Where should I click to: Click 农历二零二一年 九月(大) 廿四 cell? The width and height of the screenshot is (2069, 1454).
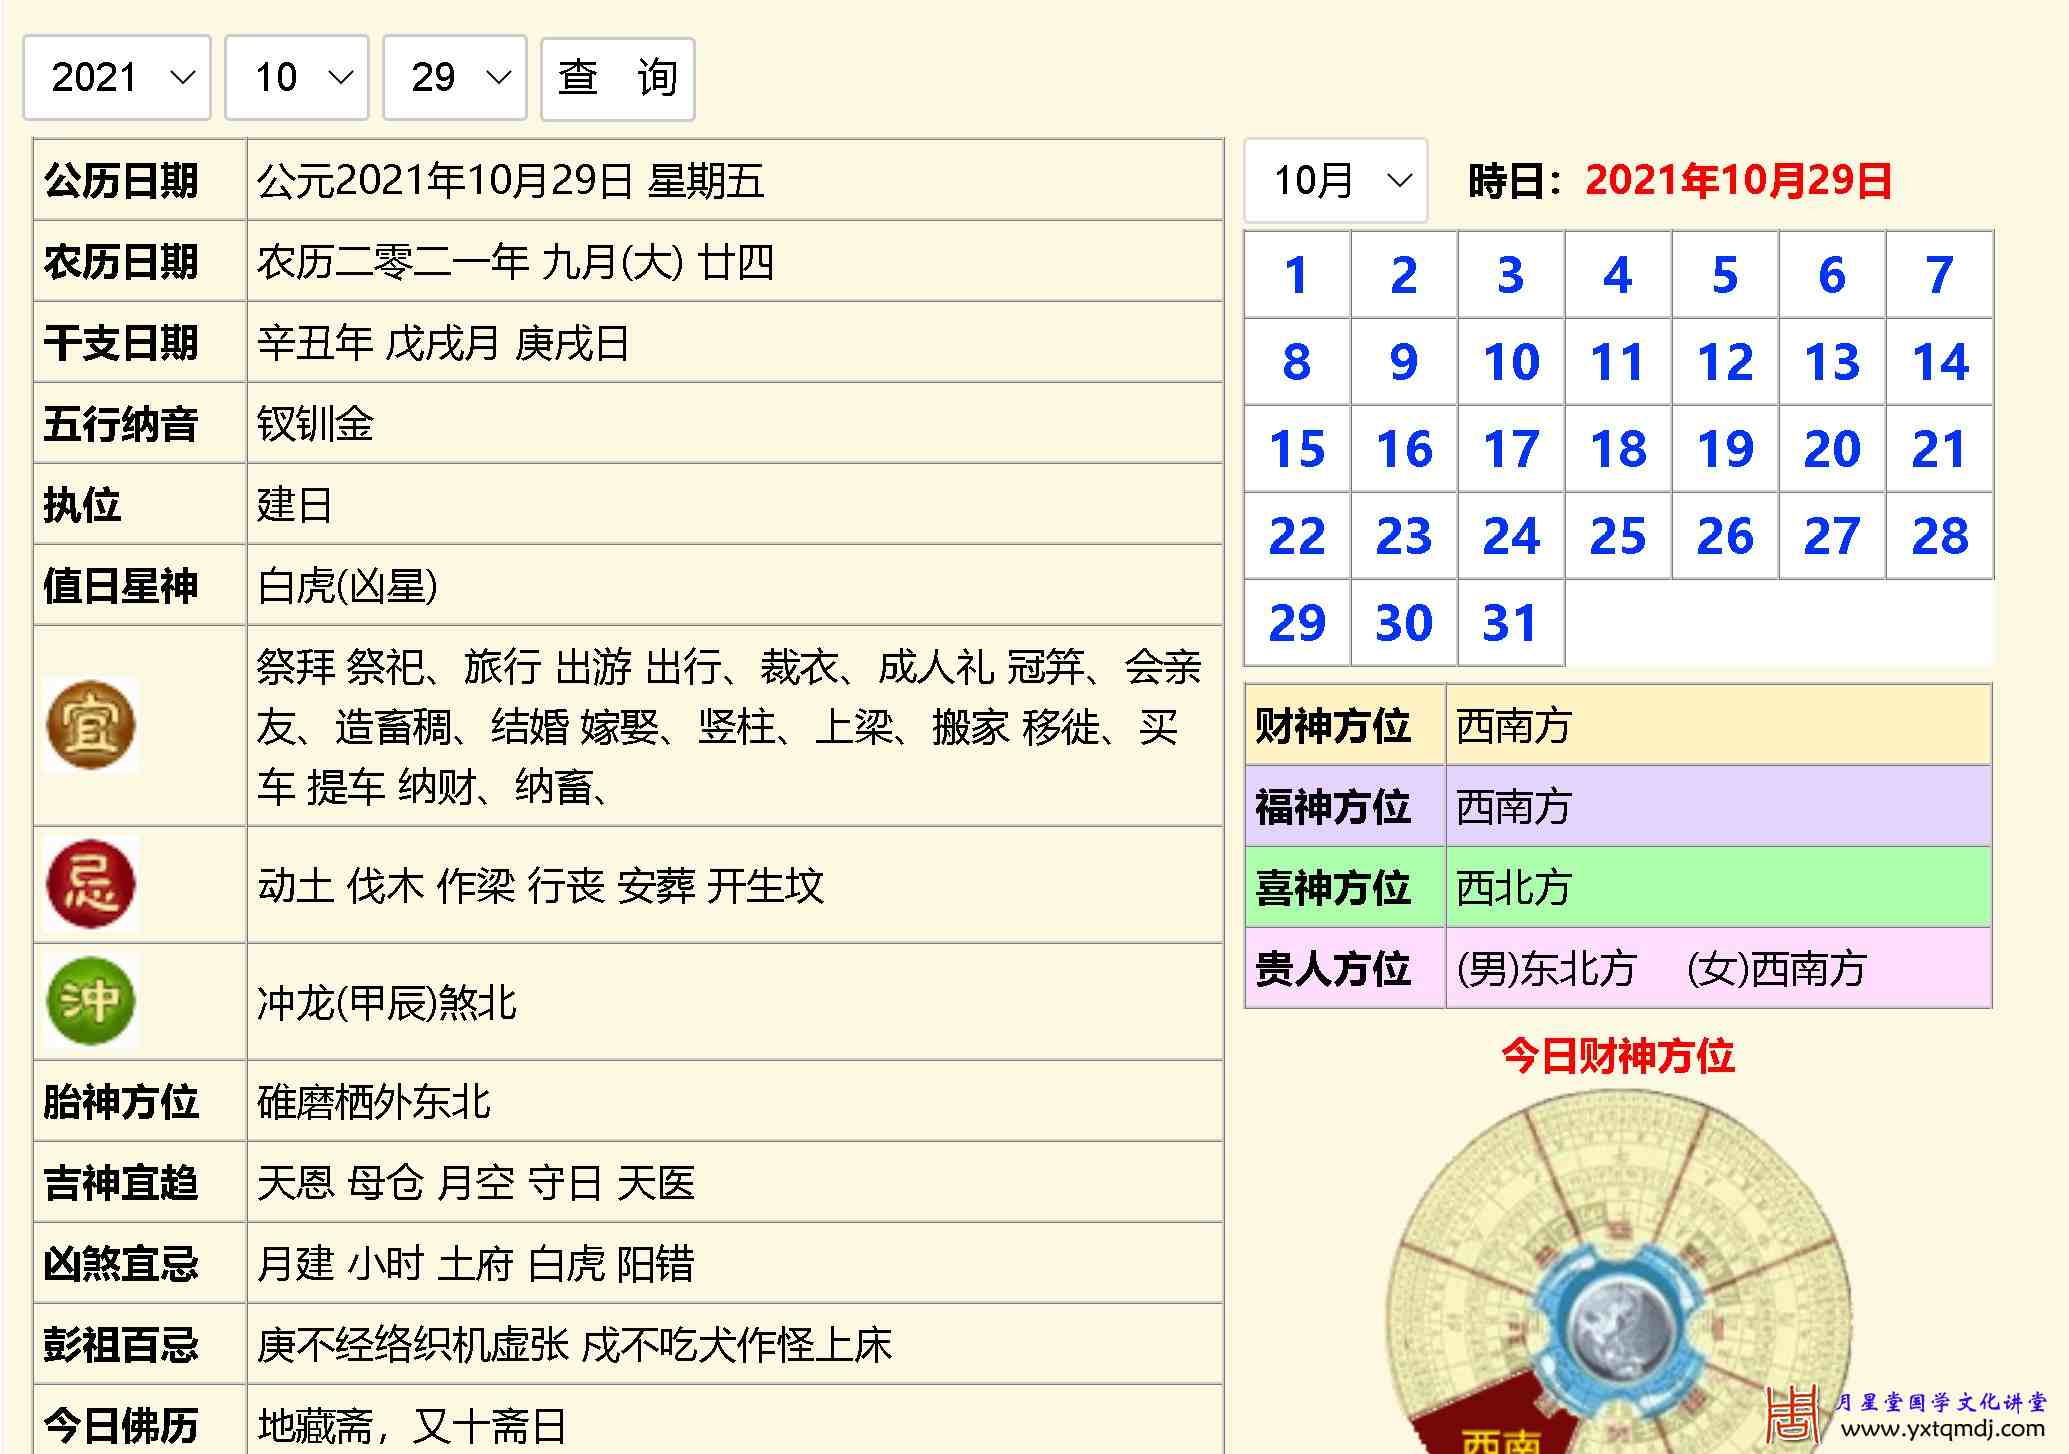[735, 261]
